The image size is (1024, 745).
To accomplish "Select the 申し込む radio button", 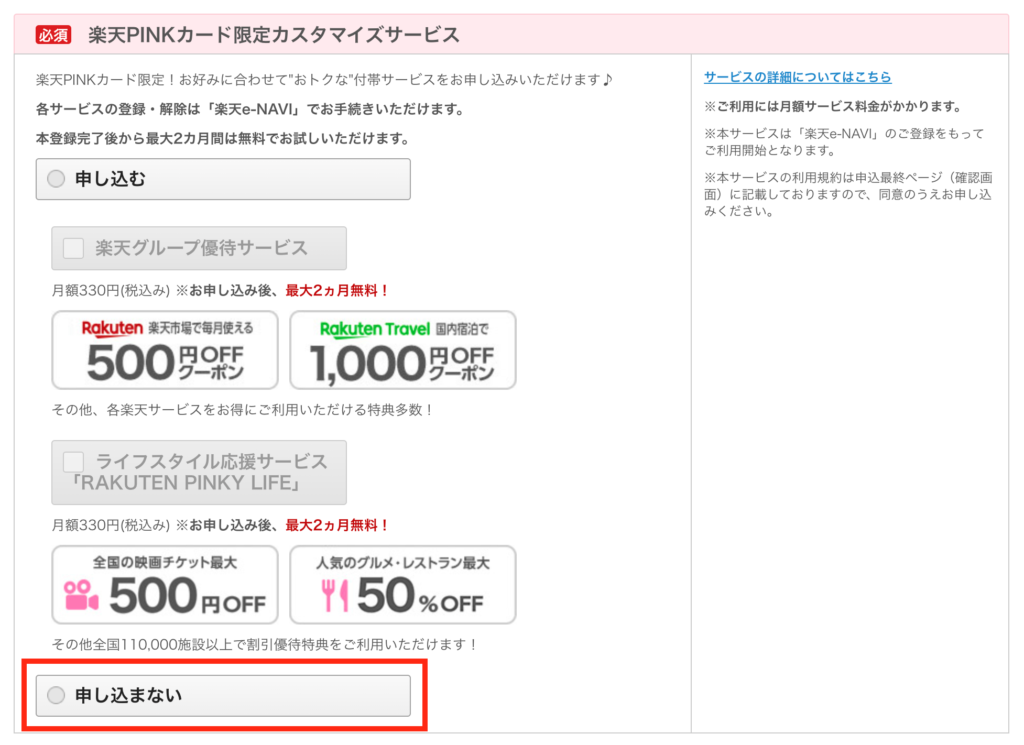I will tap(56, 179).
